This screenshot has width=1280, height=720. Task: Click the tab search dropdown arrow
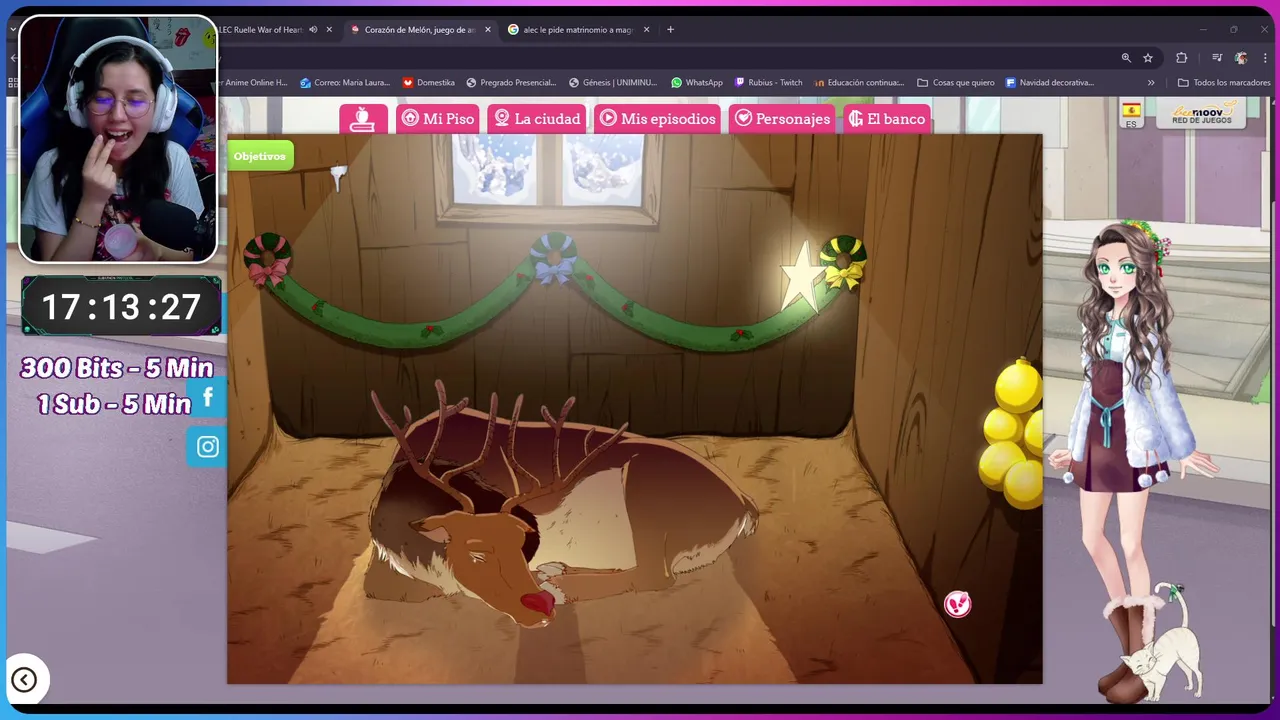click(x=12, y=30)
